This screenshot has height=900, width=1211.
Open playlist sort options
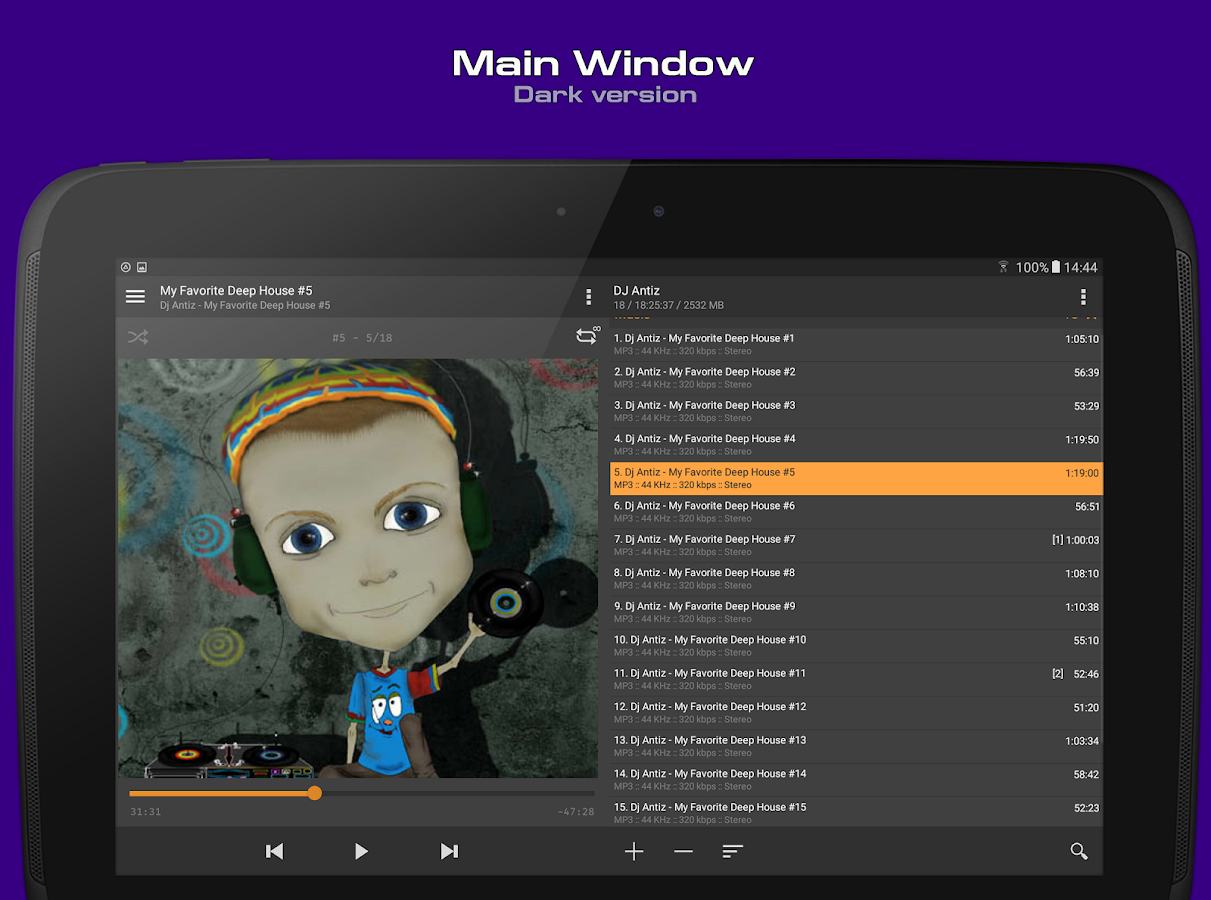732,851
